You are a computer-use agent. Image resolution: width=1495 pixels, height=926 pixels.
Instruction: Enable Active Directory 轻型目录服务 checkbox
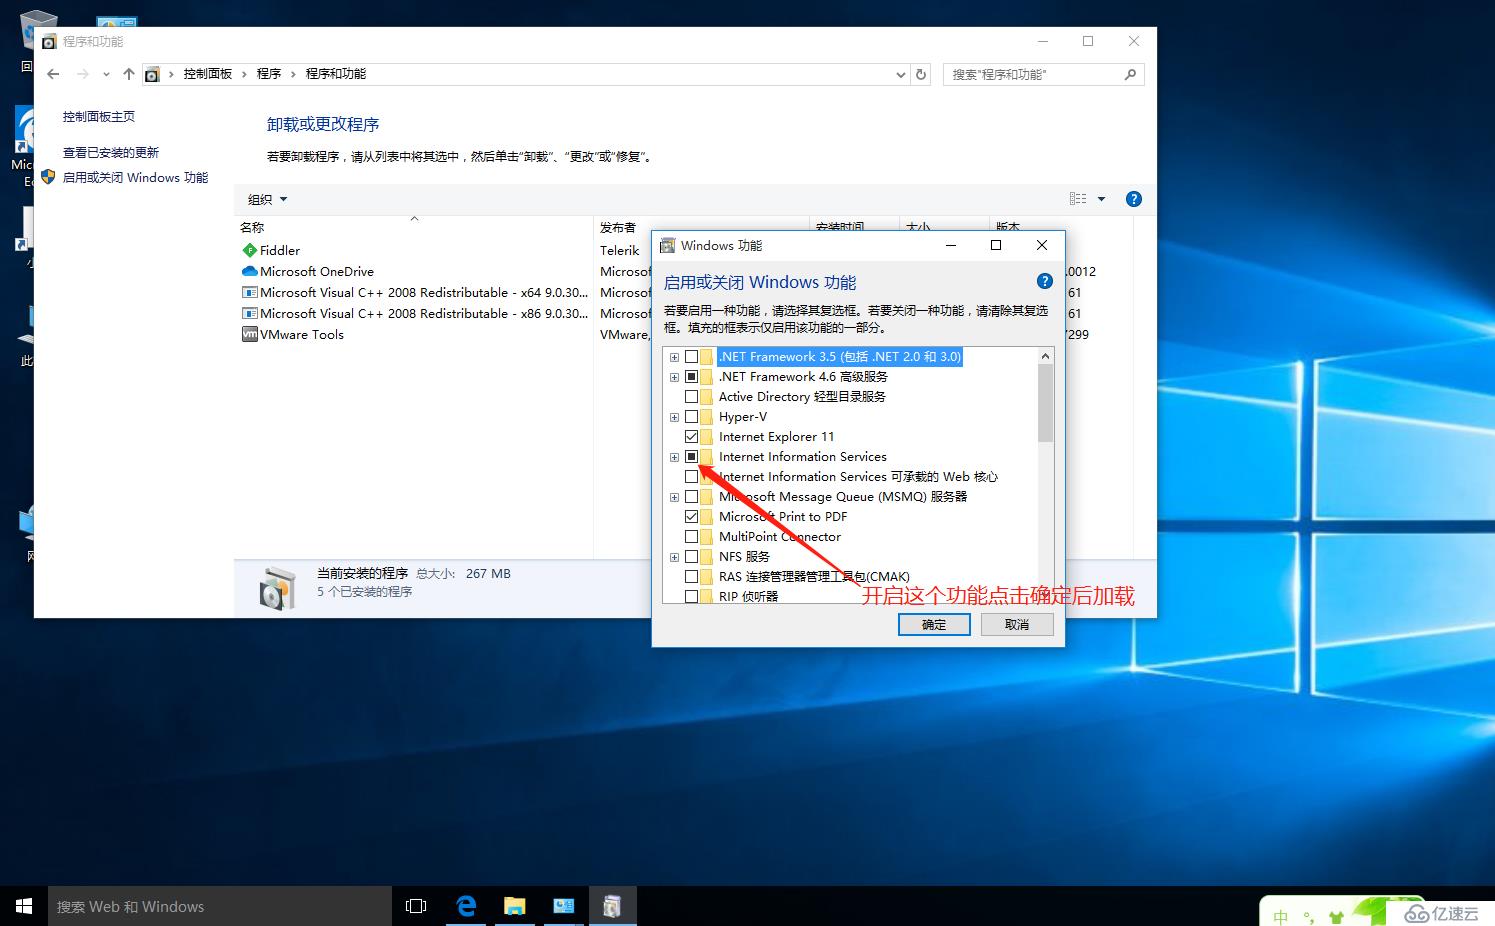(x=691, y=397)
